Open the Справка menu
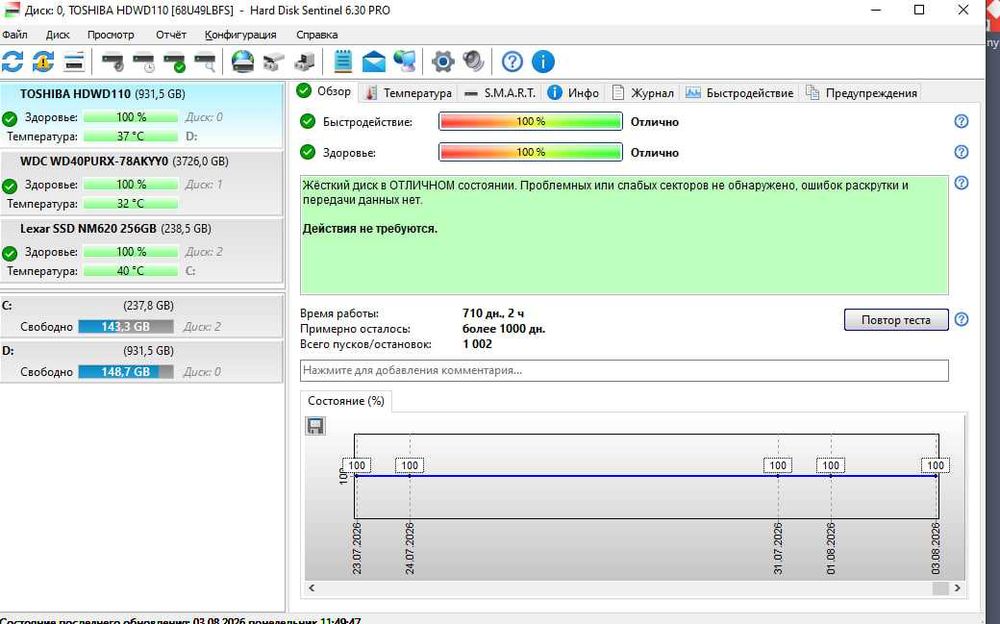Image resolution: width=1000 pixels, height=624 pixels. click(x=317, y=34)
